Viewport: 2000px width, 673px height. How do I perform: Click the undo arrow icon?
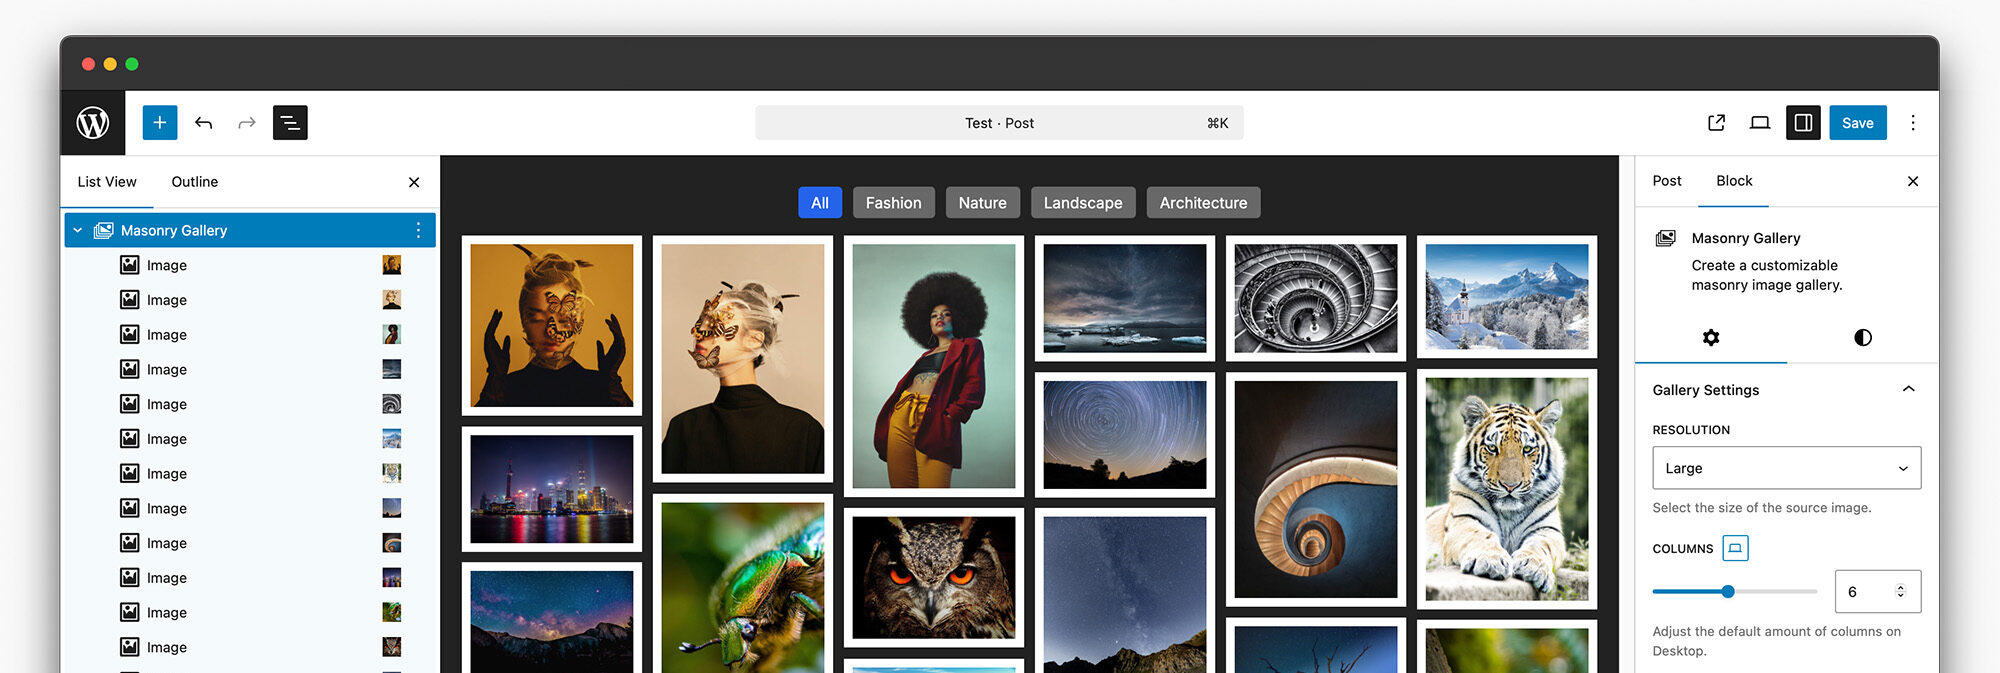click(x=204, y=123)
